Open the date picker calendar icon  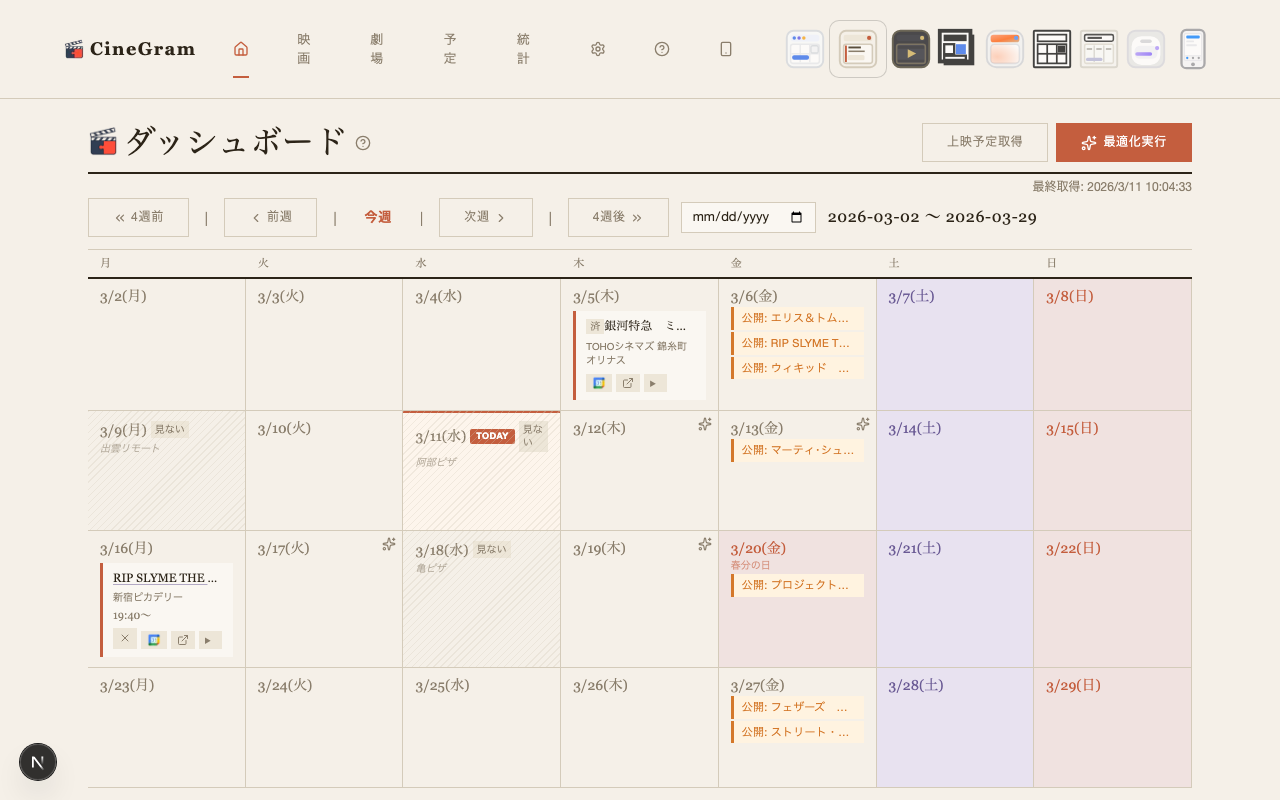[x=797, y=217]
